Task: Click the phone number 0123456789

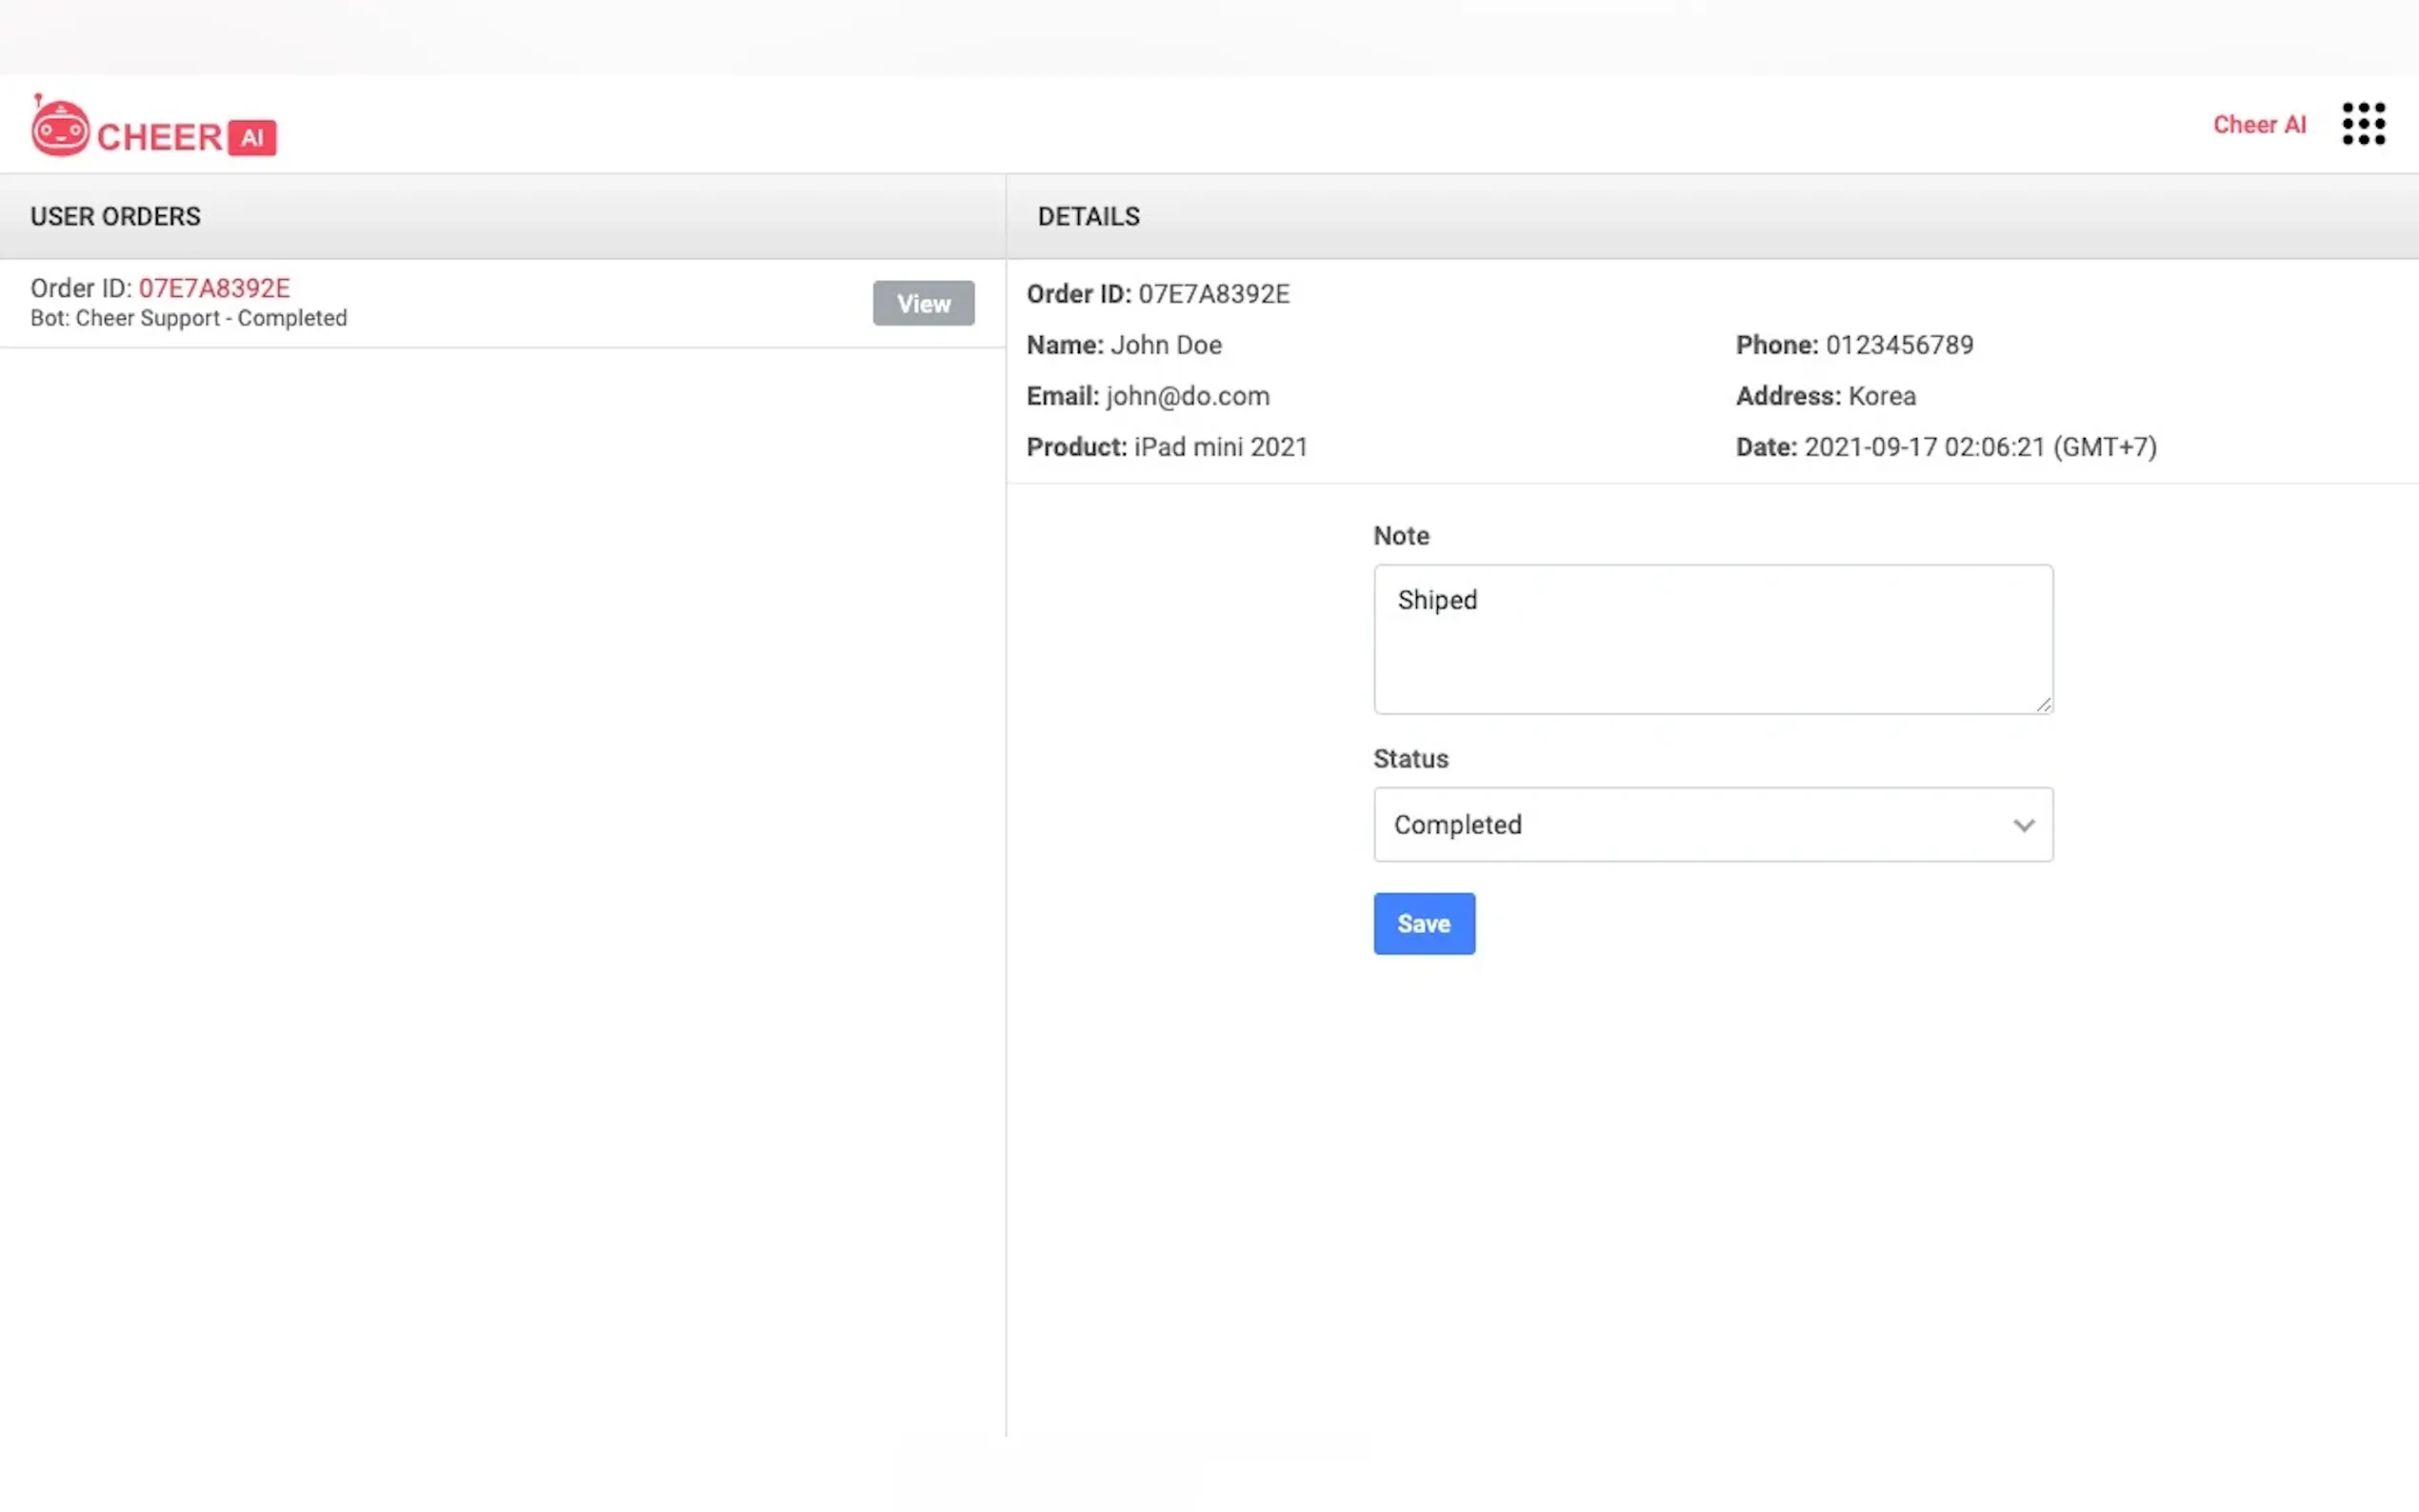Action: pyautogui.click(x=1899, y=345)
